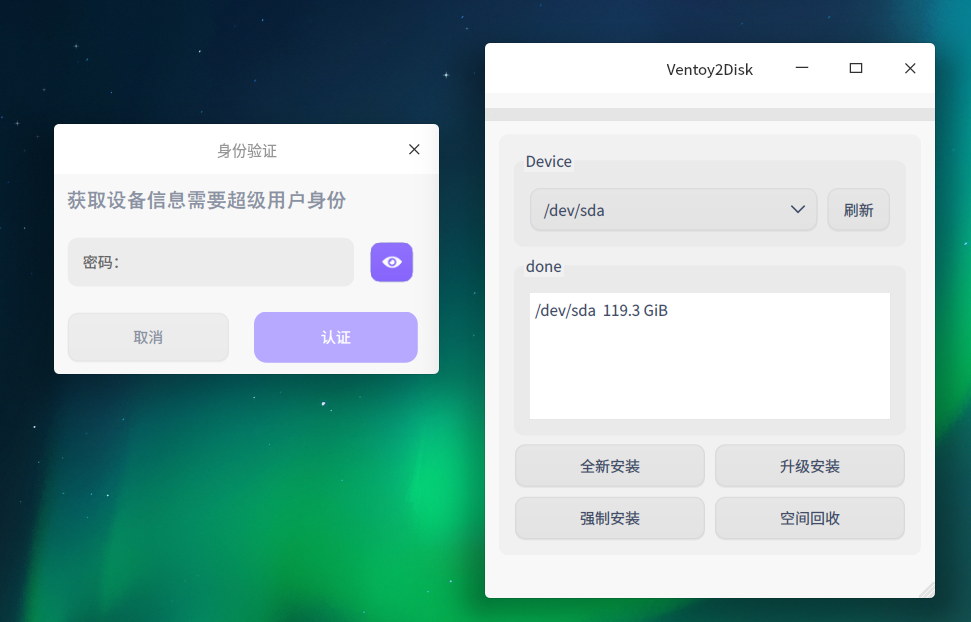Close the Ventoy2Disk window
This screenshot has height=622, width=971.
(910, 68)
